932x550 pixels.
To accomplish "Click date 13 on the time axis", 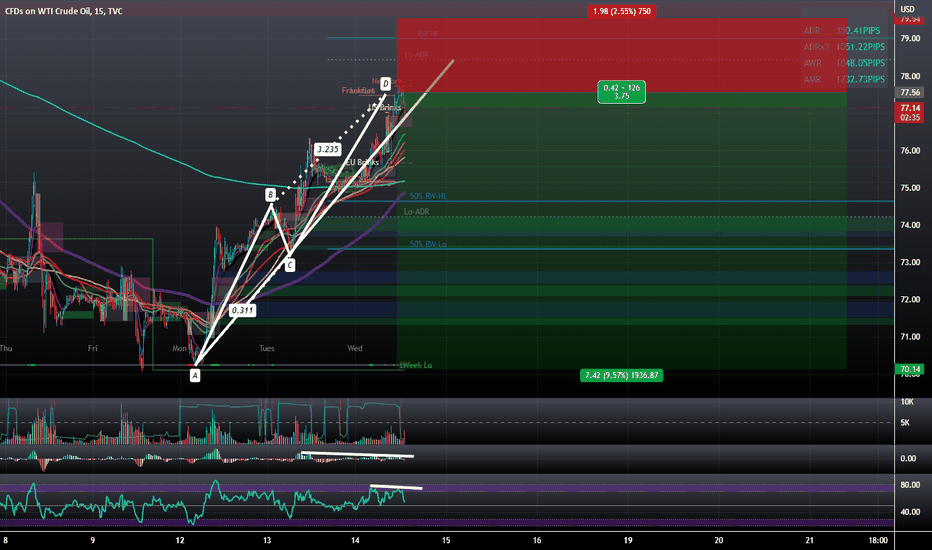I will tap(267, 540).
